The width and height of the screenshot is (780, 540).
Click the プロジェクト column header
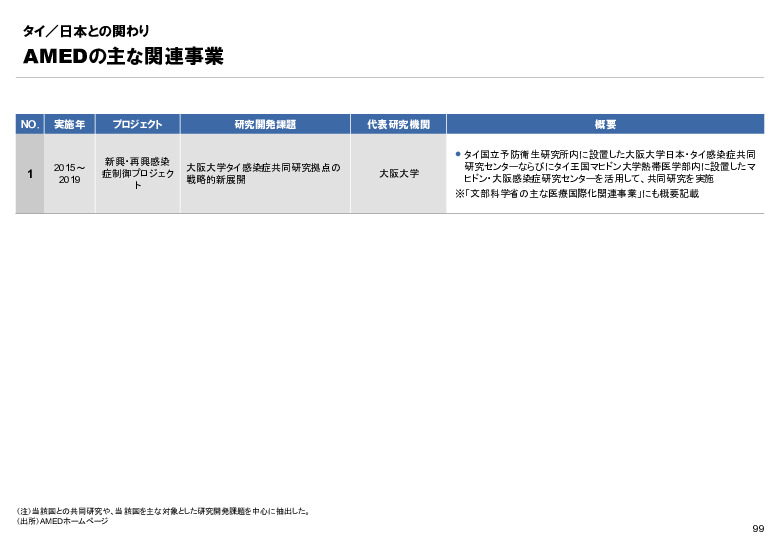[x=137, y=124]
